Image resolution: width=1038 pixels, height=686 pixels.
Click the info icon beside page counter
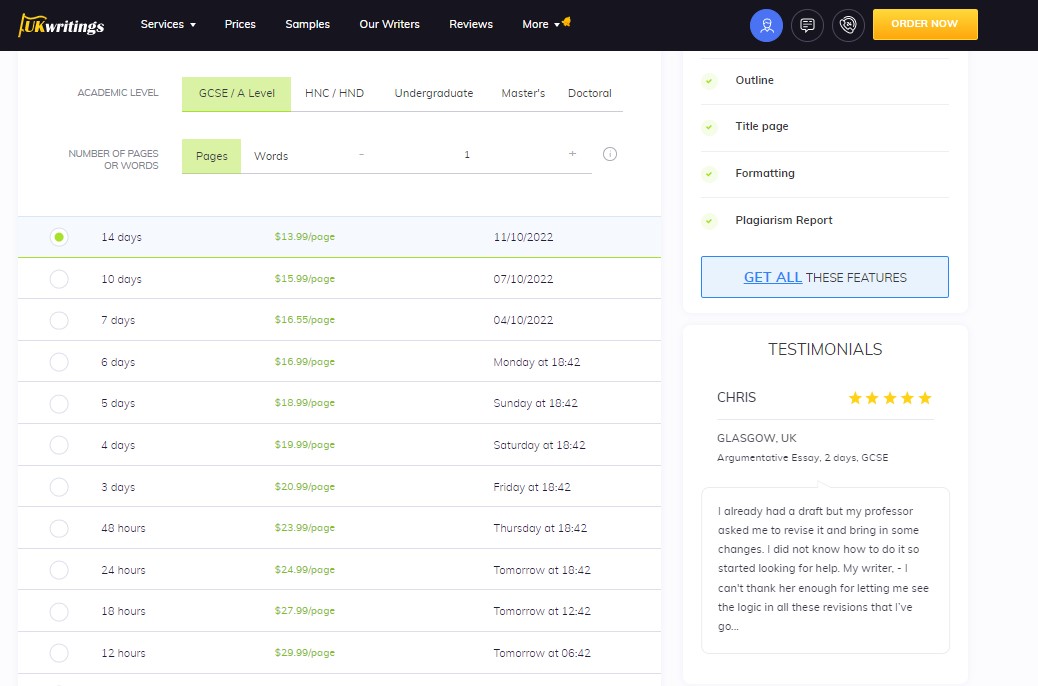(x=610, y=154)
